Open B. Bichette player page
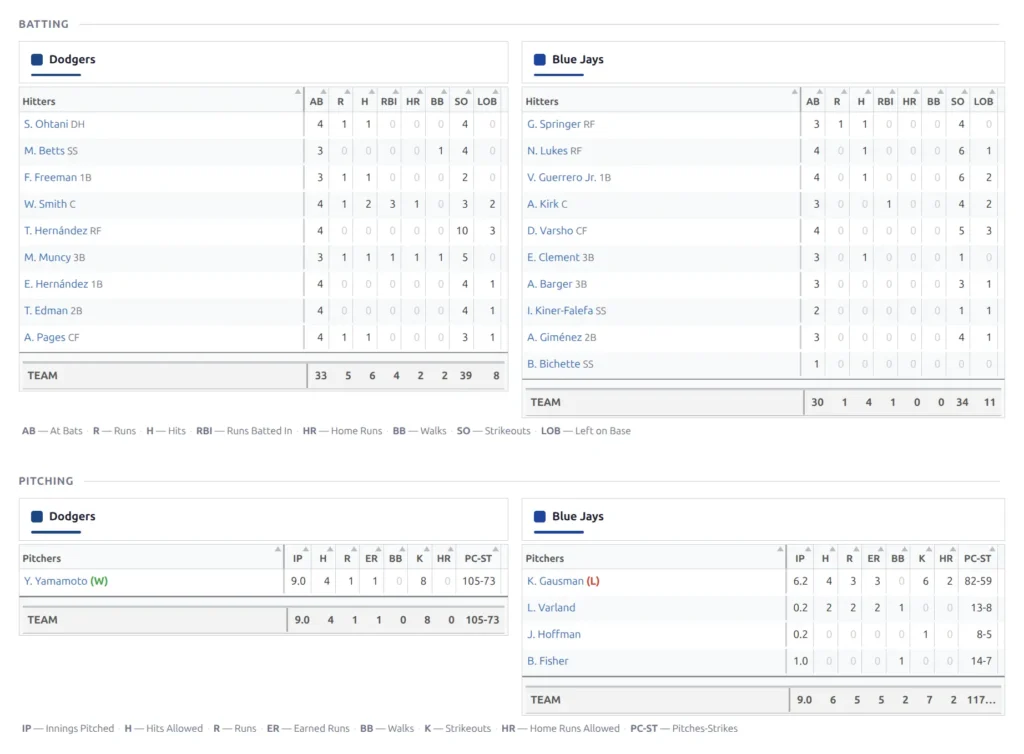The height and width of the screenshot is (754, 1024). 553,364
